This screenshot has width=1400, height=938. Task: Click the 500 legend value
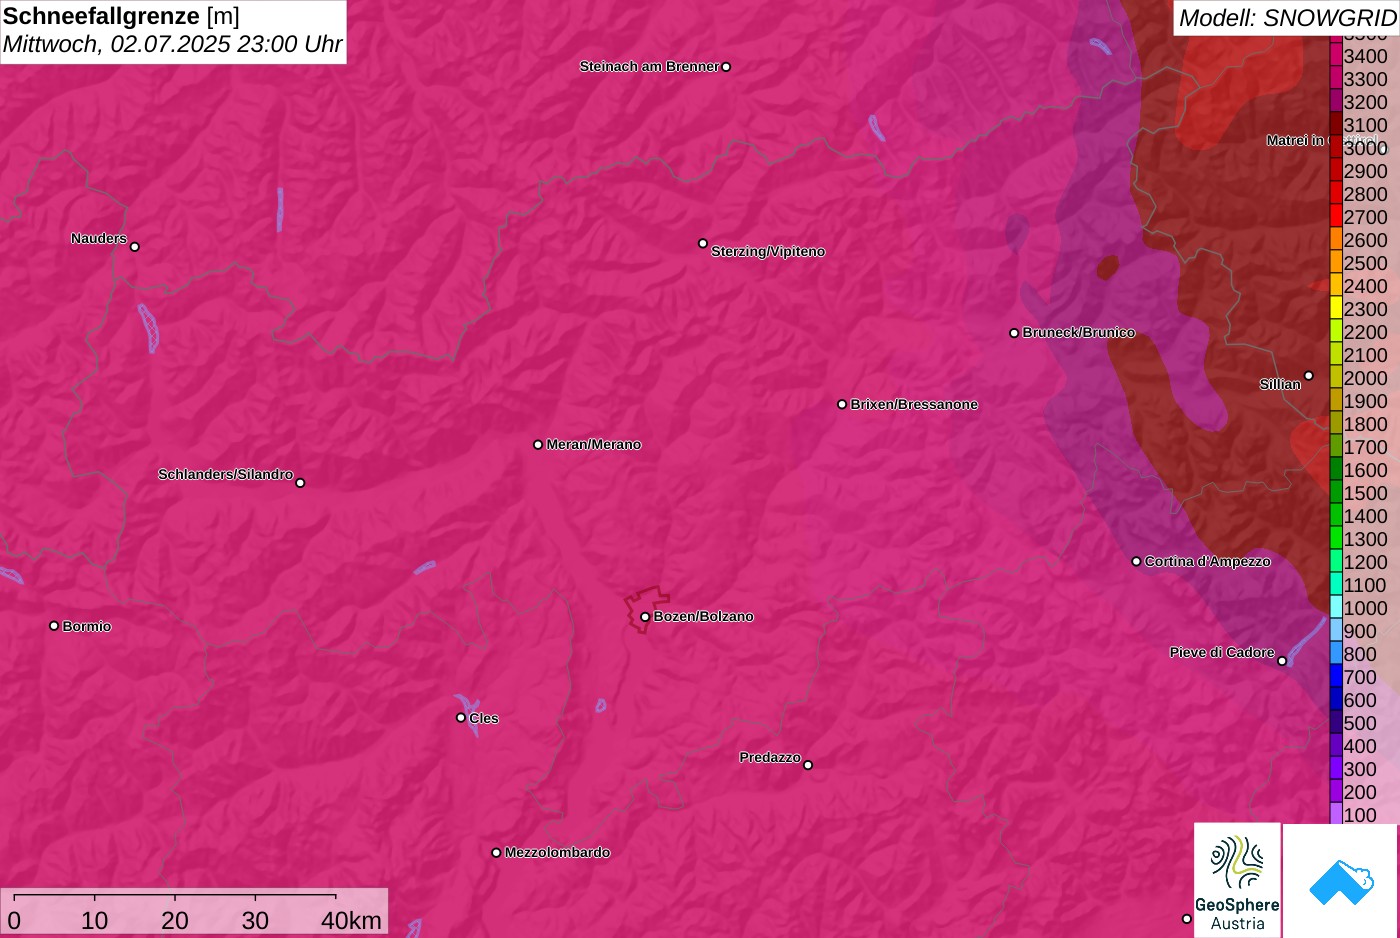pyautogui.click(x=1360, y=724)
